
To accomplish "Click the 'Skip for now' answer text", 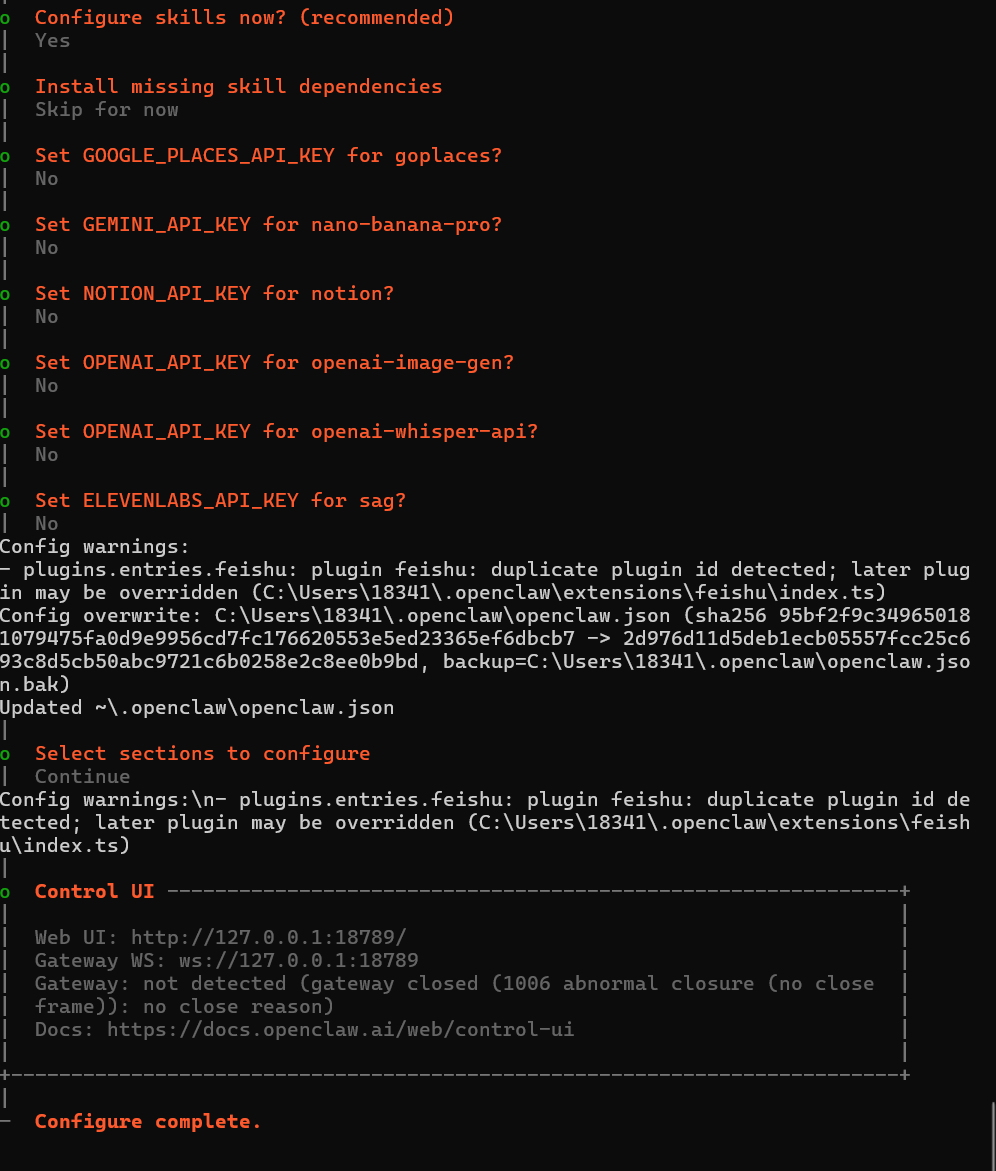I will 107,110.
